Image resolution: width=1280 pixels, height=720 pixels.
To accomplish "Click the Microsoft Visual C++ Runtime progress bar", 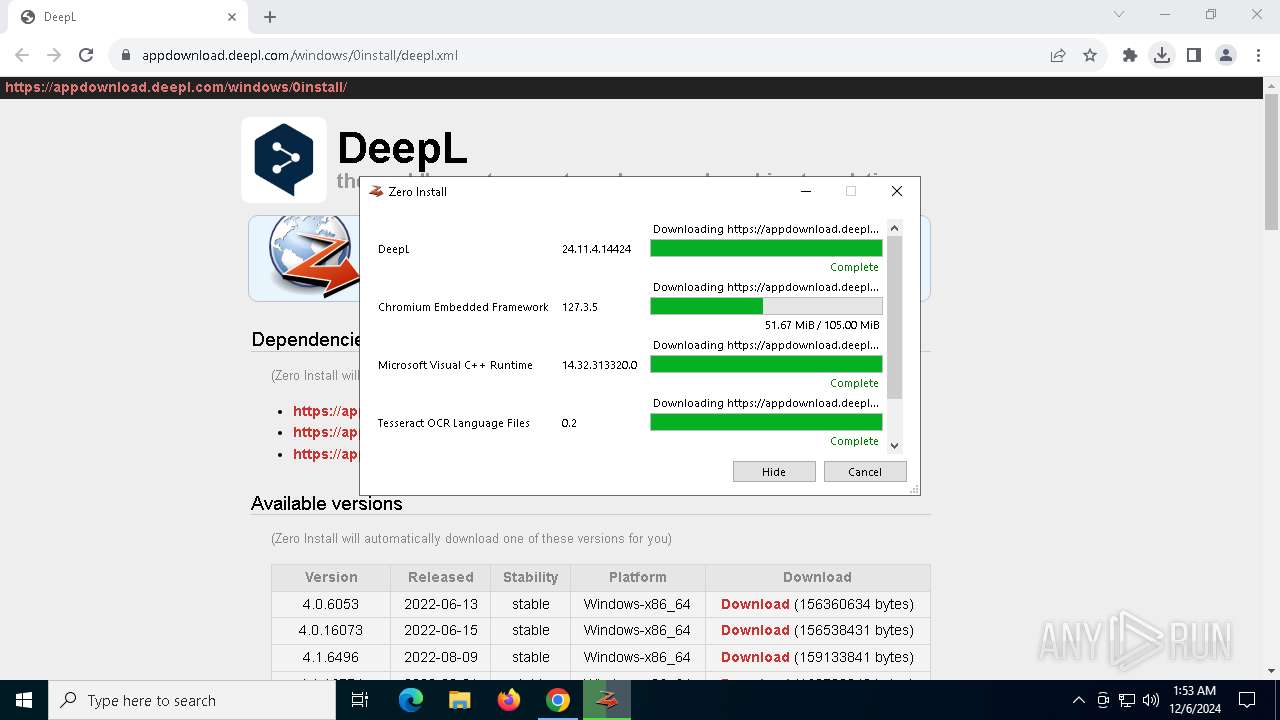I will pyautogui.click(x=766, y=365).
